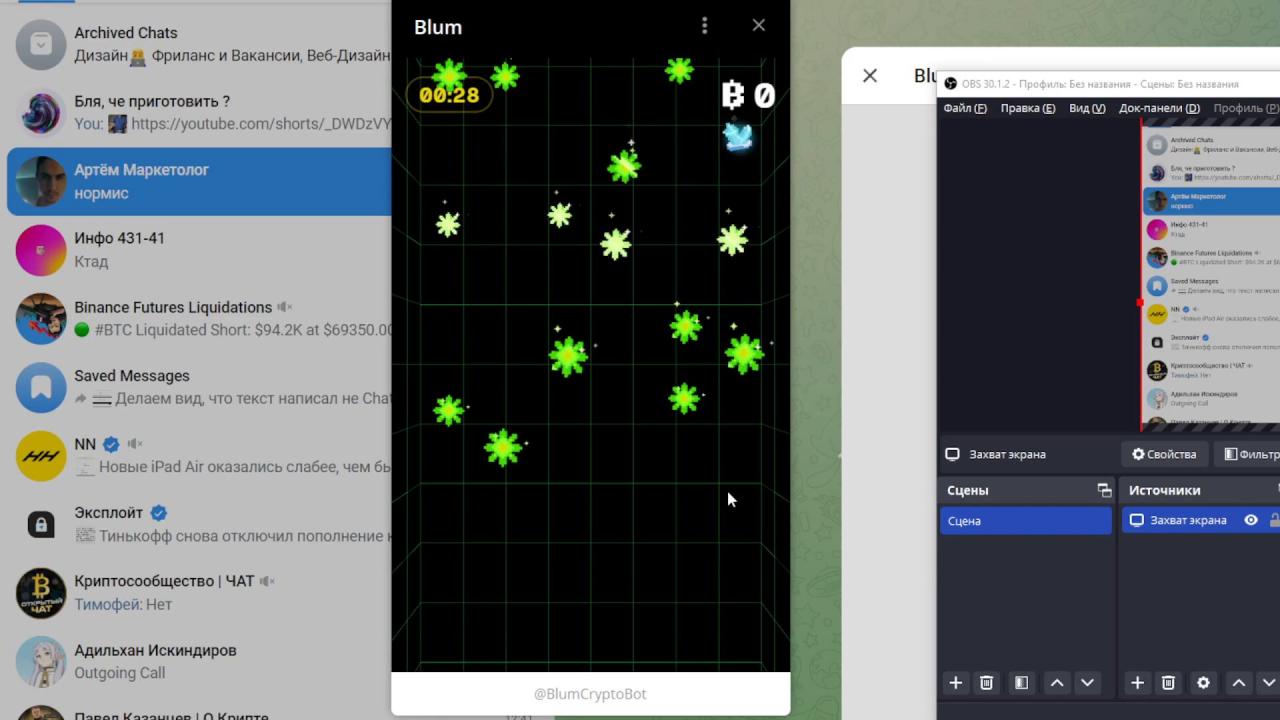The width and height of the screenshot is (1280, 720).
Task: Move scene up in Сцены list
Action: (x=1057, y=683)
